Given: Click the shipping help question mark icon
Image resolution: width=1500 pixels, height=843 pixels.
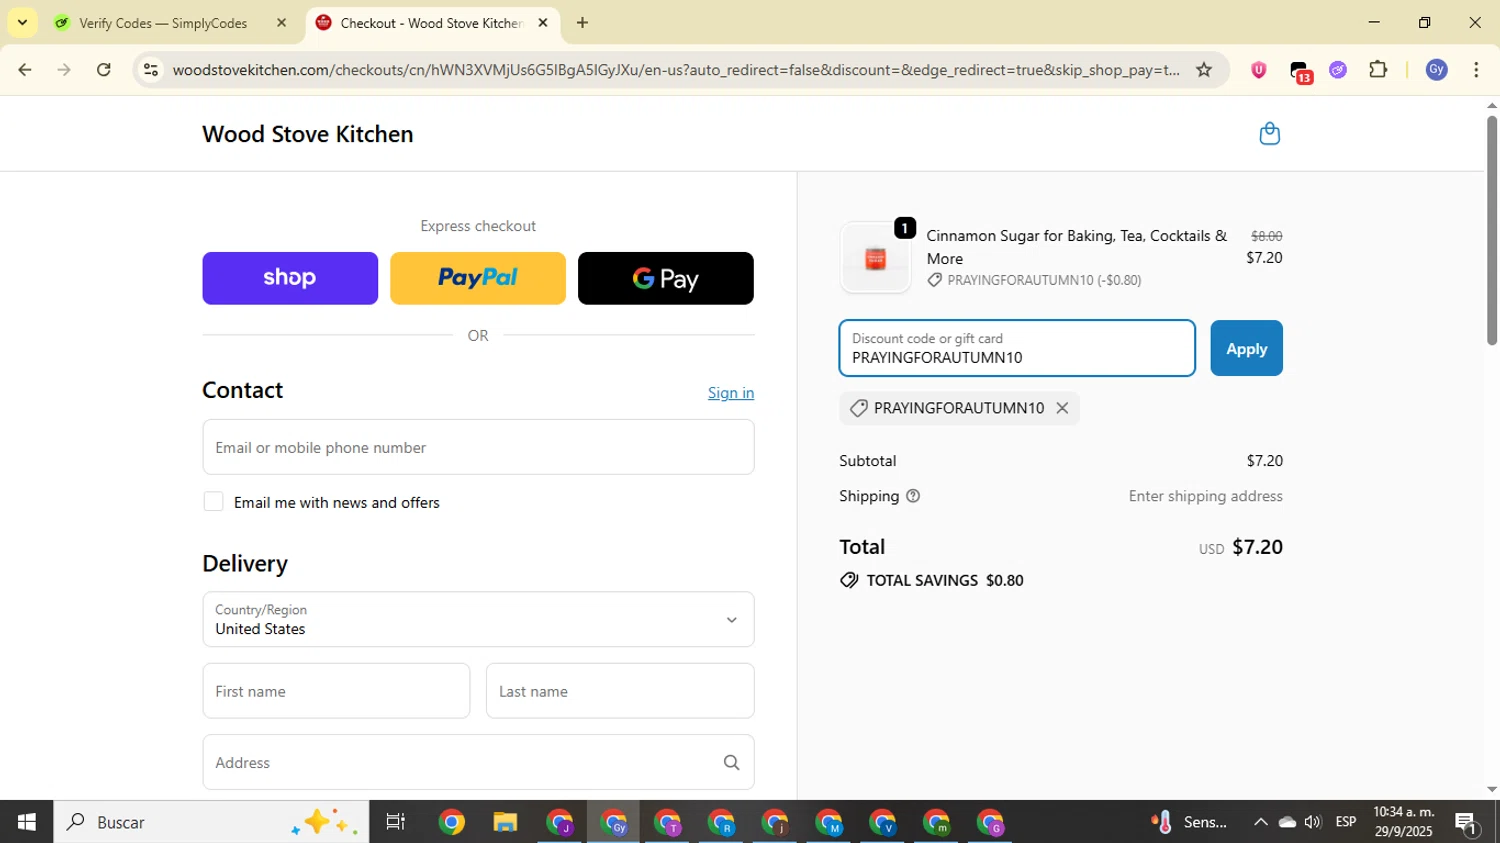Looking at the screenshot, I should coord(913,496).
